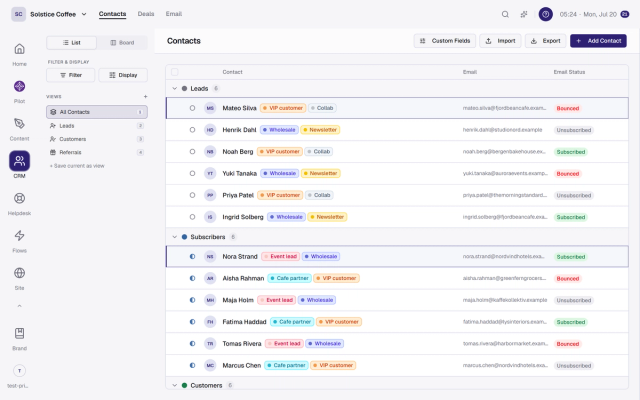The width and height of the screenshot is (640, 400).
Task: Switch to the Deals tab
Action: (x=146, y=14)
